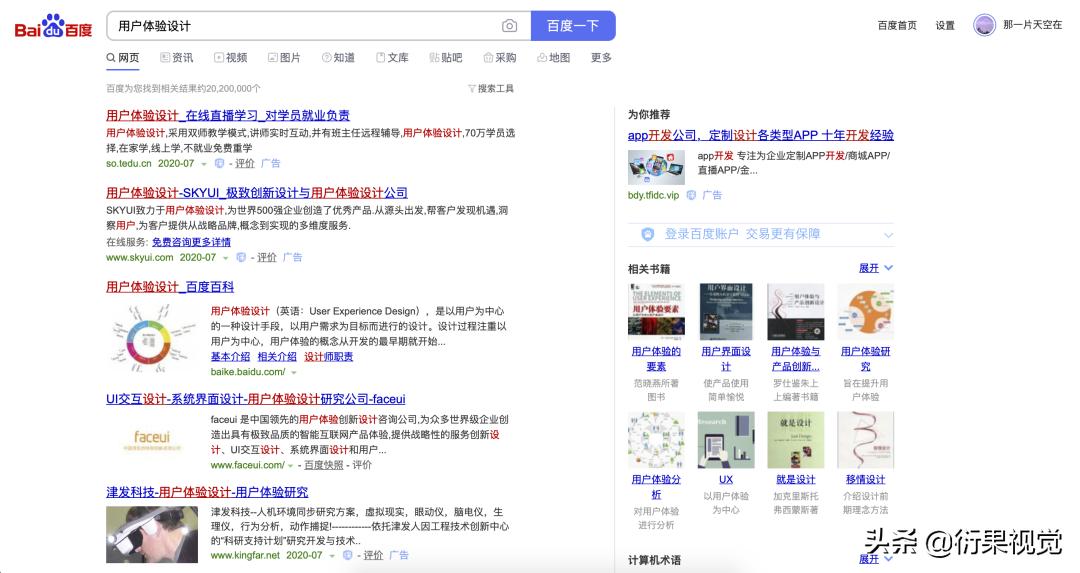The height and width of the screenshot is (573, 1080).
Task: Click 评价 for www.skyui.com result
Action: (267, 258)
